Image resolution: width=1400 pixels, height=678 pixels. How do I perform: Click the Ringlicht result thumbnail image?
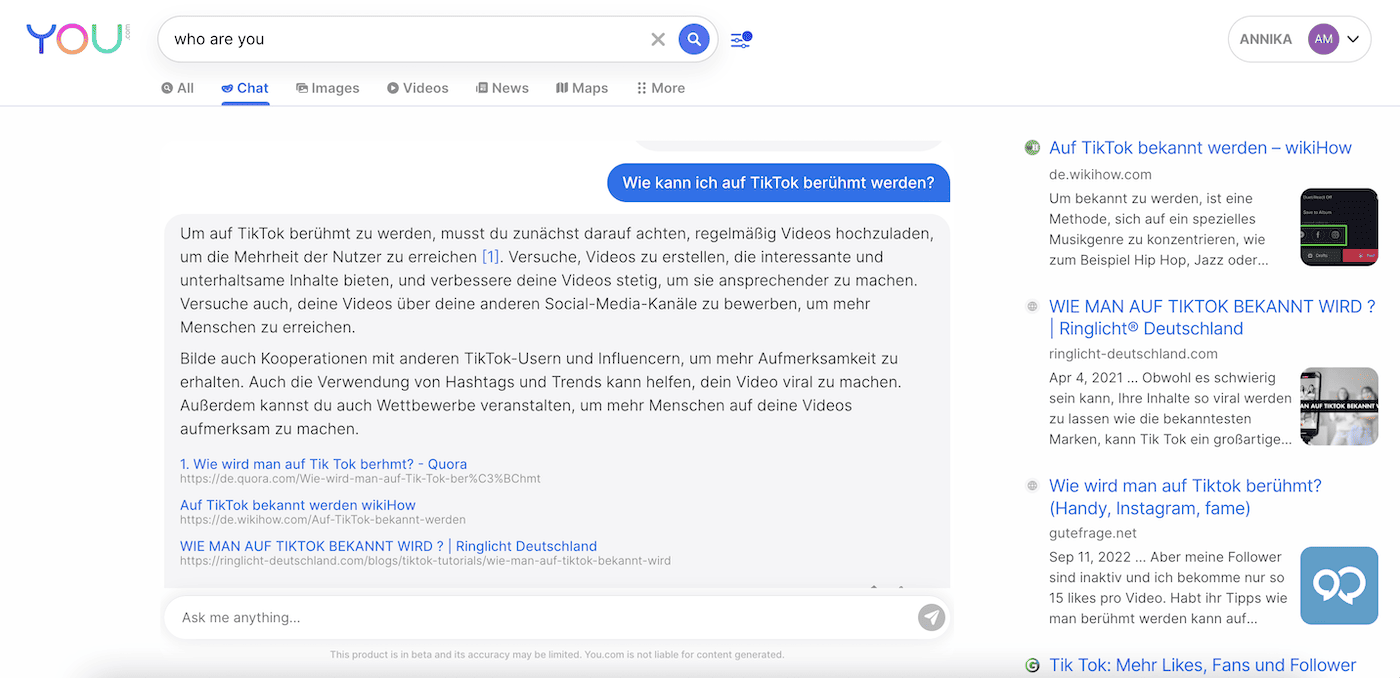(1339, 407)
